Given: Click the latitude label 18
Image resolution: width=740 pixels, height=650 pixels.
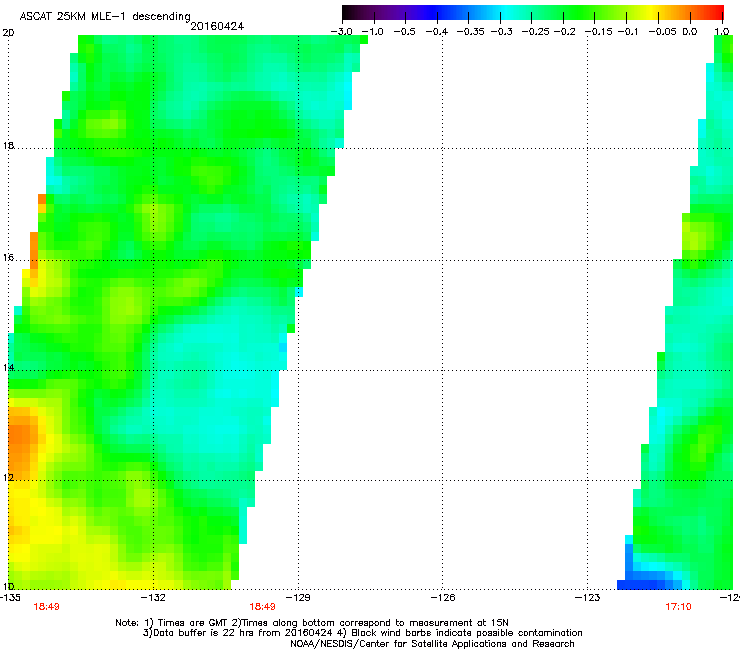Looking at the screenshot, I should point(8,145).
